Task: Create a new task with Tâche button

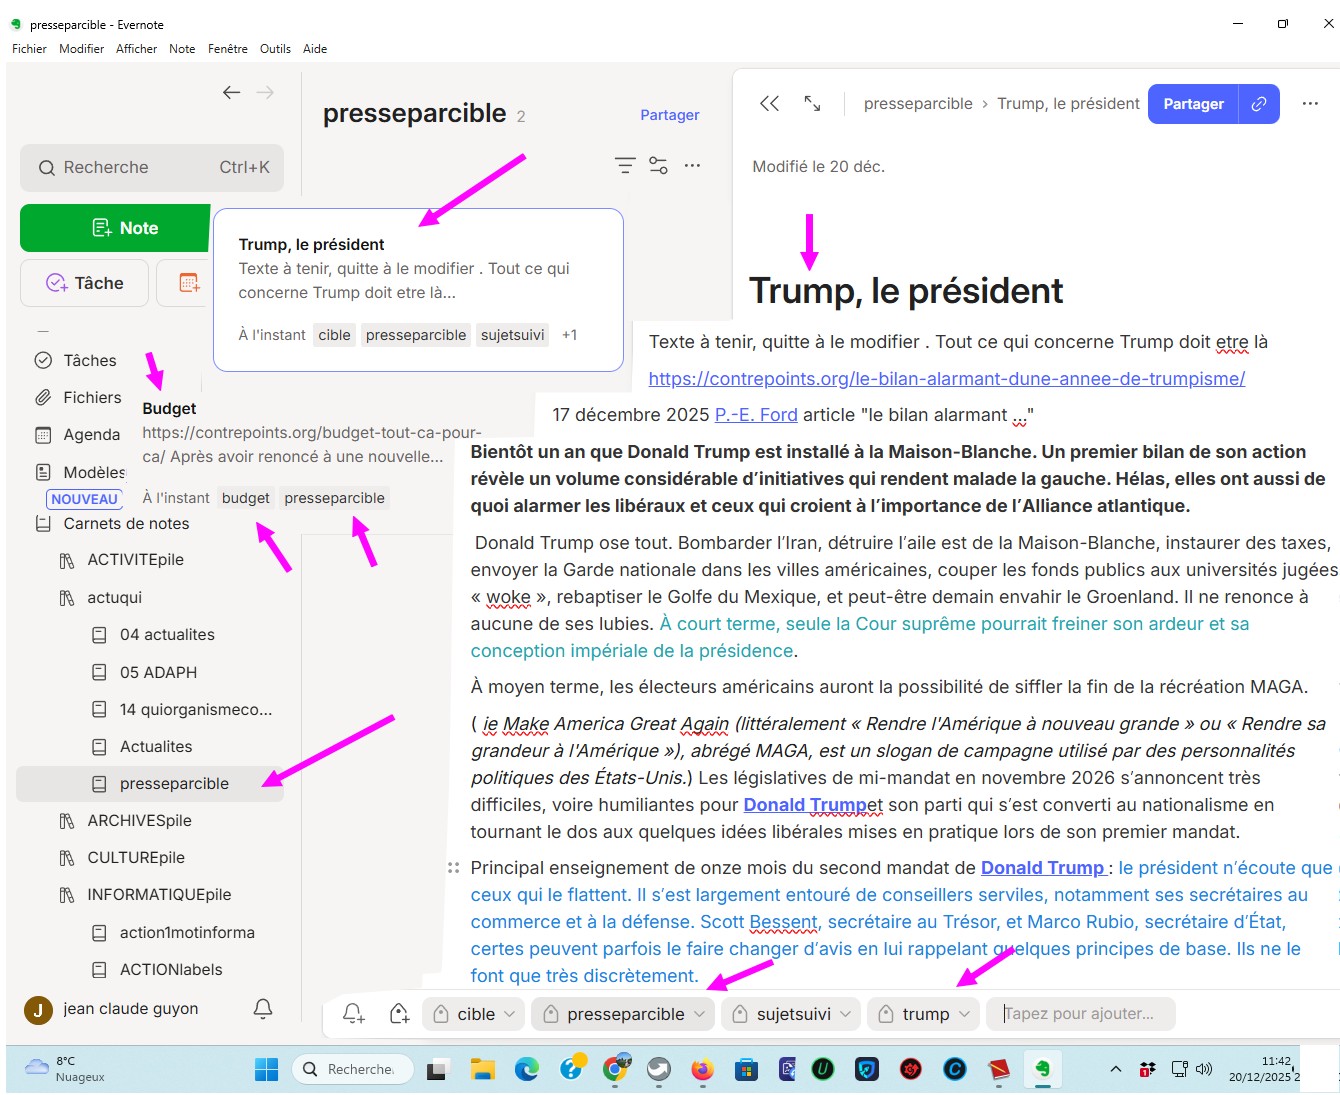Action: click(84, 283)
